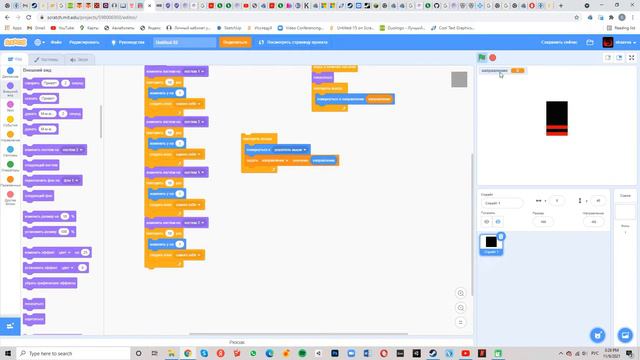The image size is (640, 360).
Task: Set sprite visibility to hidden (crossed eye)
Action: (x=498, y=222)
